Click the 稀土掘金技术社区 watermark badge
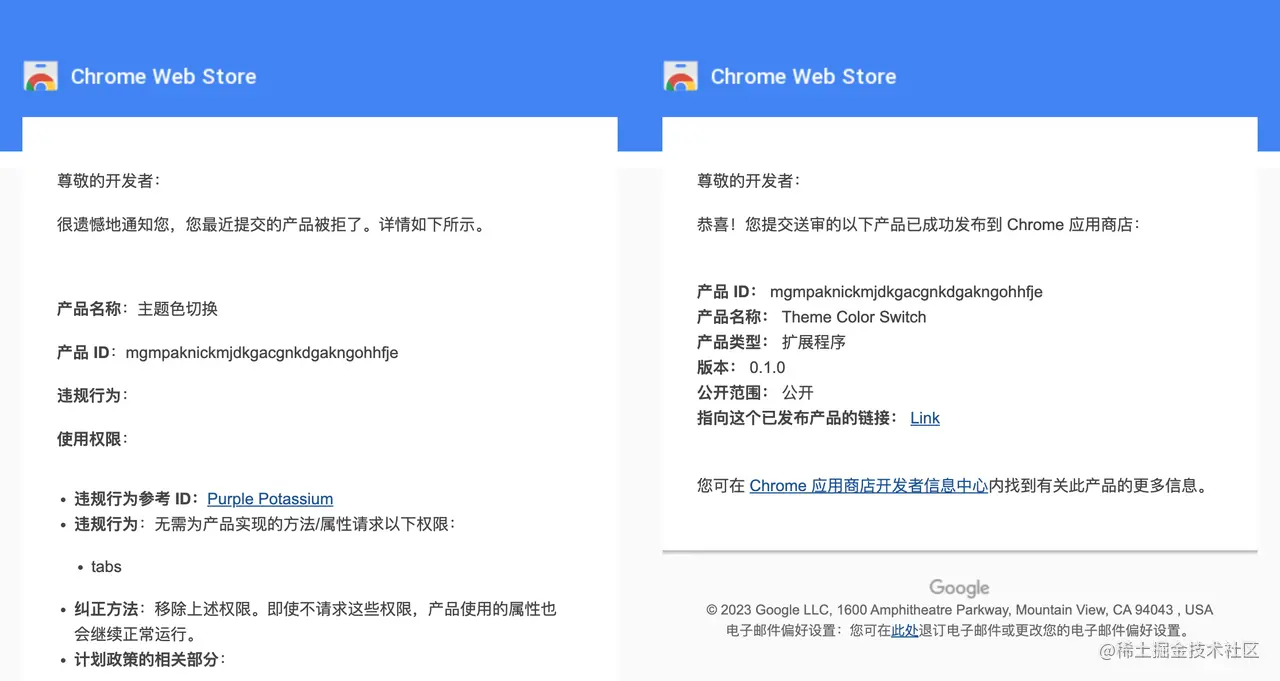 pyautogui.click(x=1180, y=650)
